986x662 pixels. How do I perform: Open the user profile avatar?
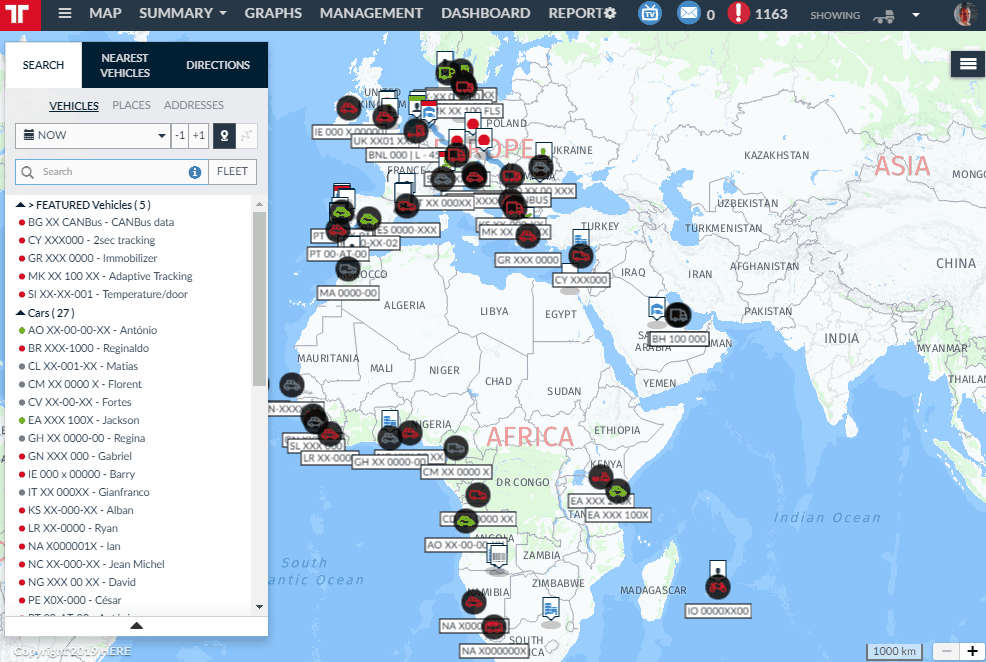(x=965, y=14)
